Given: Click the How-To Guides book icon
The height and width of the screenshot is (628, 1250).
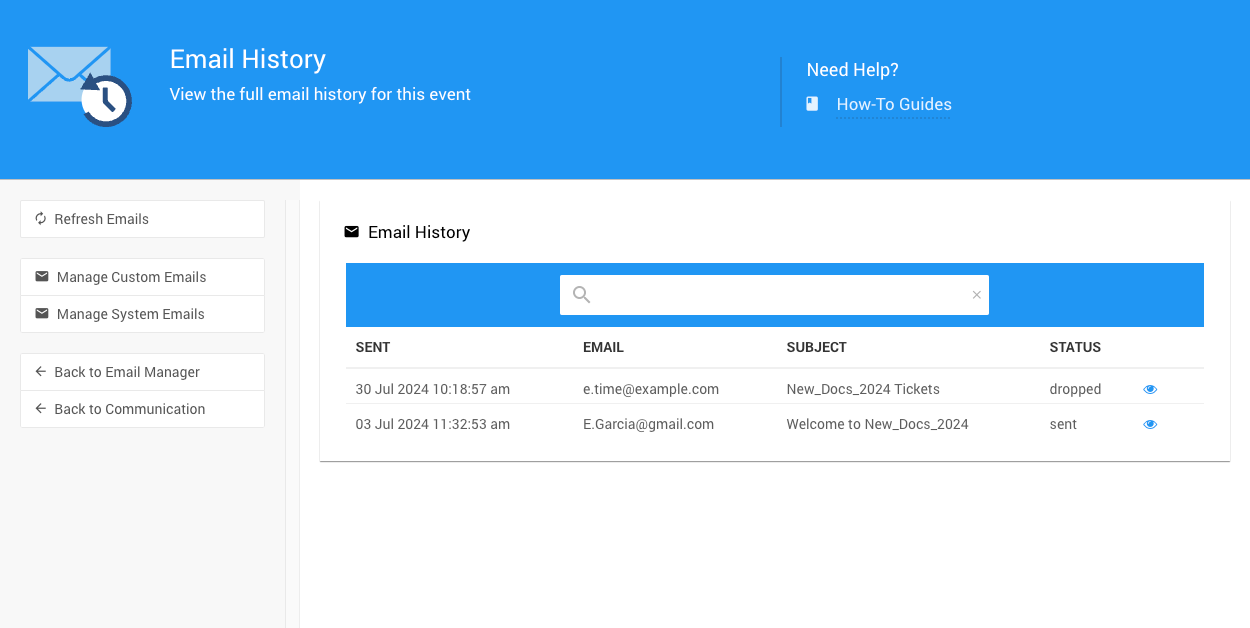Looking at the screenshot, I should tap(812, 104).
